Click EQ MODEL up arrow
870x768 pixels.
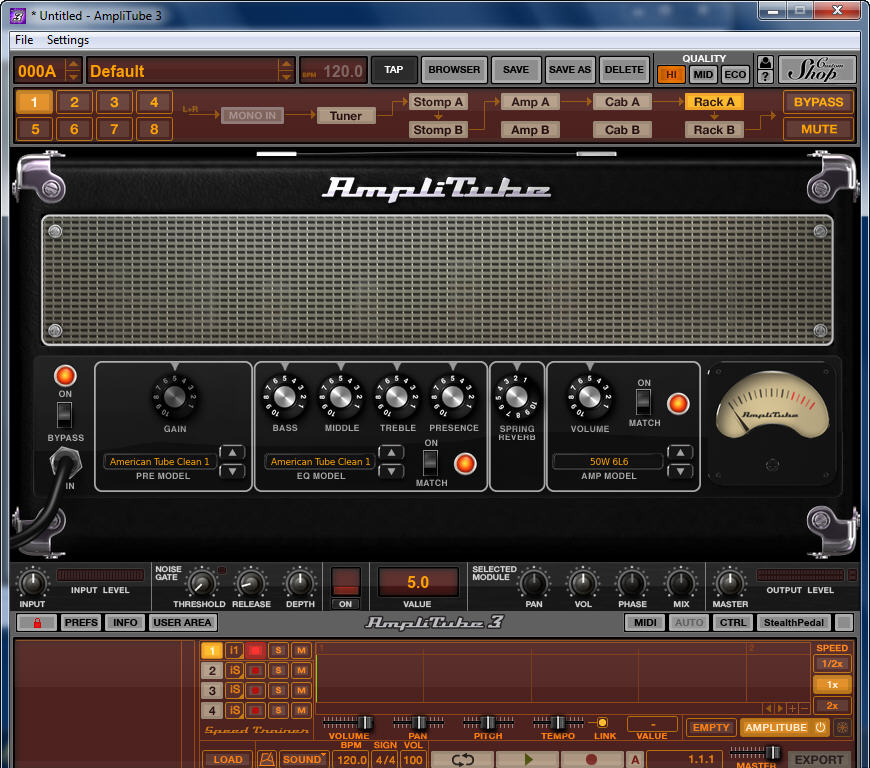[x=391, y=452]
